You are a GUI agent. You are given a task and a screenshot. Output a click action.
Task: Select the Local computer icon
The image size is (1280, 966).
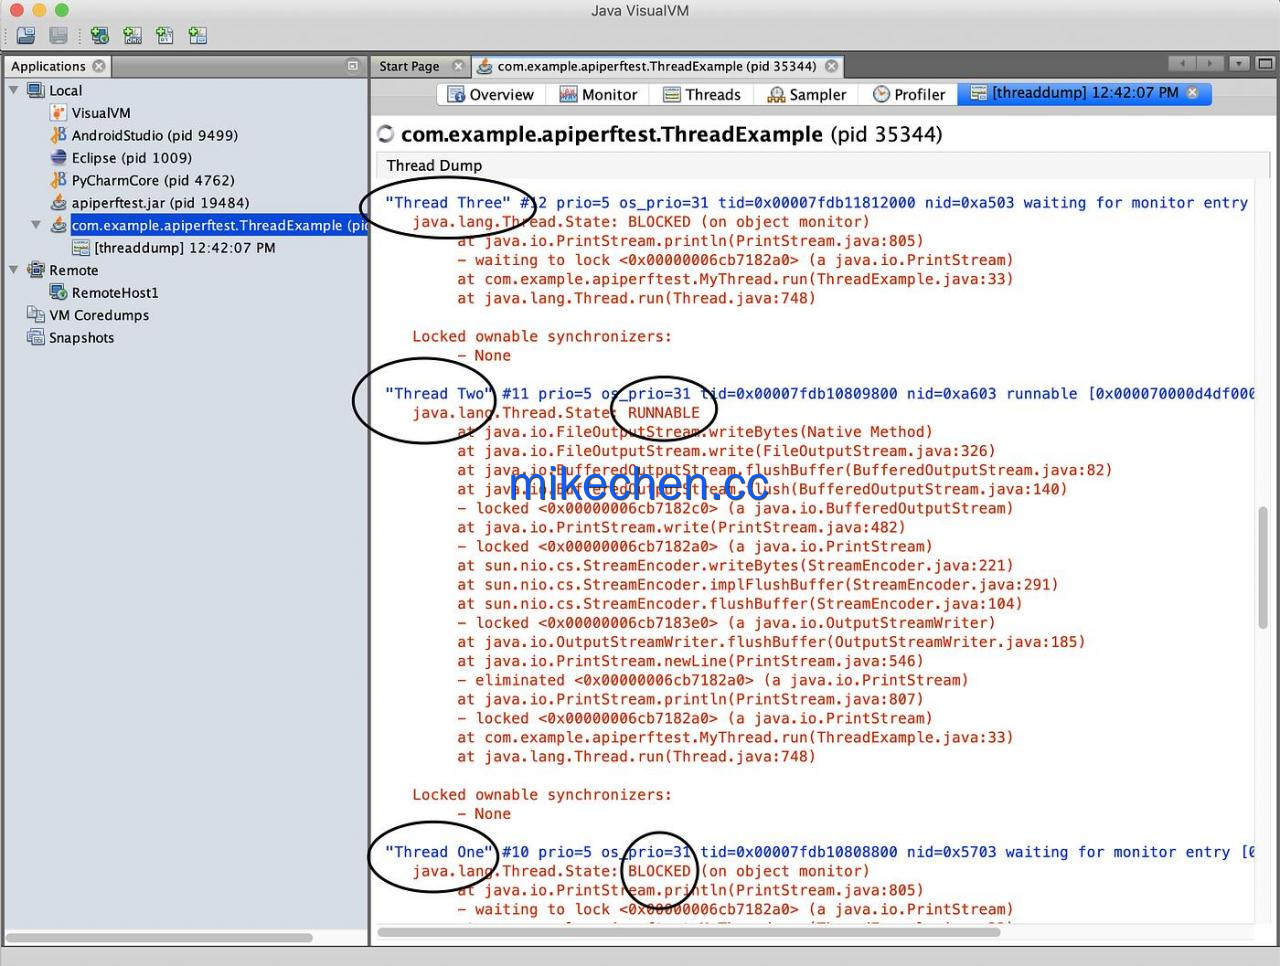click(36, 90)
